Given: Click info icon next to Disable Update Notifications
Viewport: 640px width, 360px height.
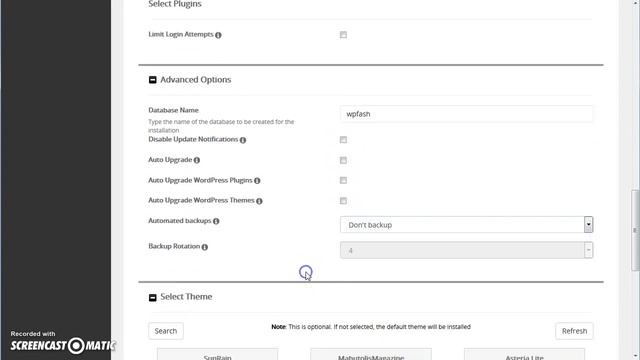Looking at the screenshot, I should click(x=243, y=140).
